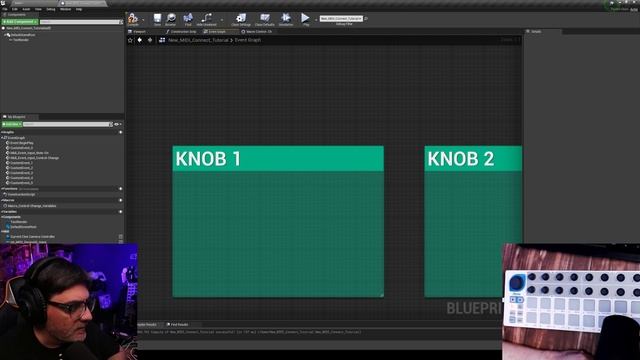Viewport: 640px width, 360px height.
Task: Add new function with Functions plus icon
Action: 120,189
